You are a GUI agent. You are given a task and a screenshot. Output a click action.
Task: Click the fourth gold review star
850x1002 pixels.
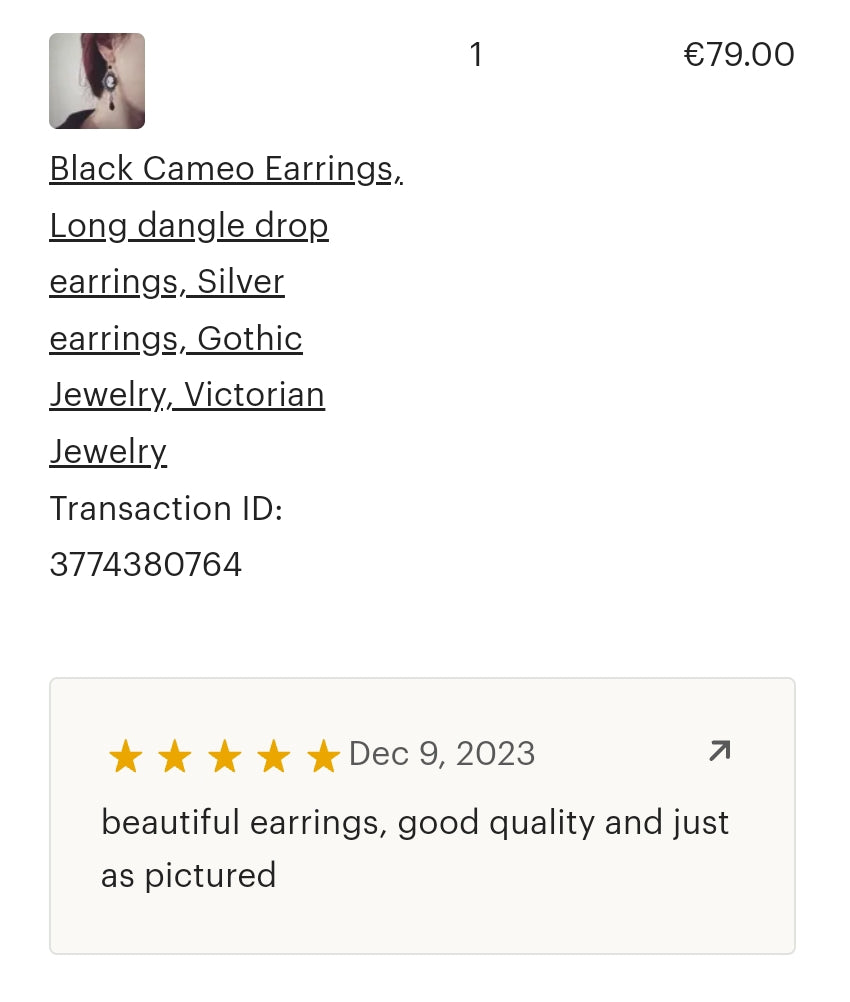coord(274,757)
